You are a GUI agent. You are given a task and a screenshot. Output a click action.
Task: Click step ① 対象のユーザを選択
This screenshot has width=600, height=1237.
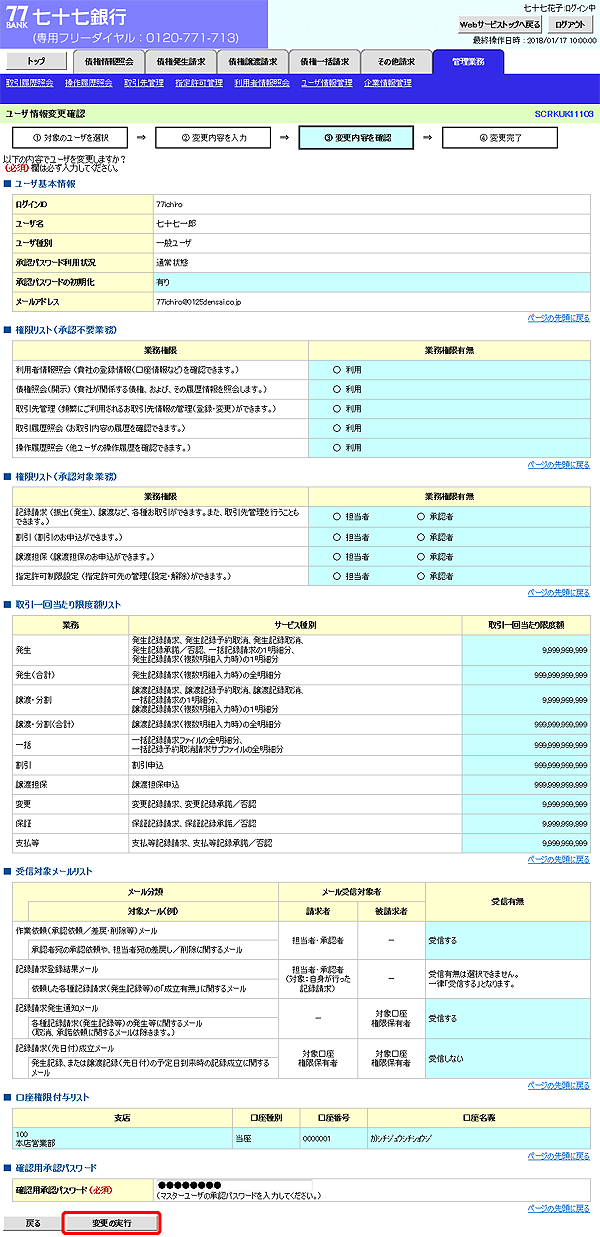pos(69,138)
